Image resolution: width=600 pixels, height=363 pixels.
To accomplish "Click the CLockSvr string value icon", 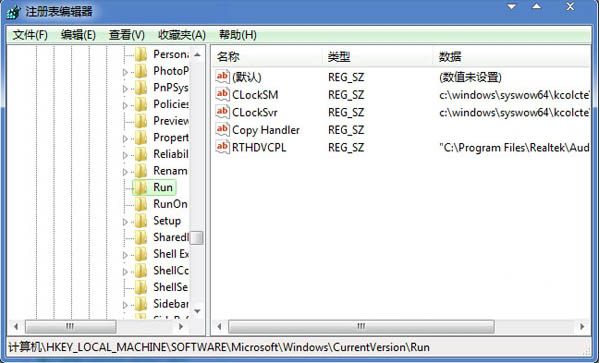I will 222,112.
